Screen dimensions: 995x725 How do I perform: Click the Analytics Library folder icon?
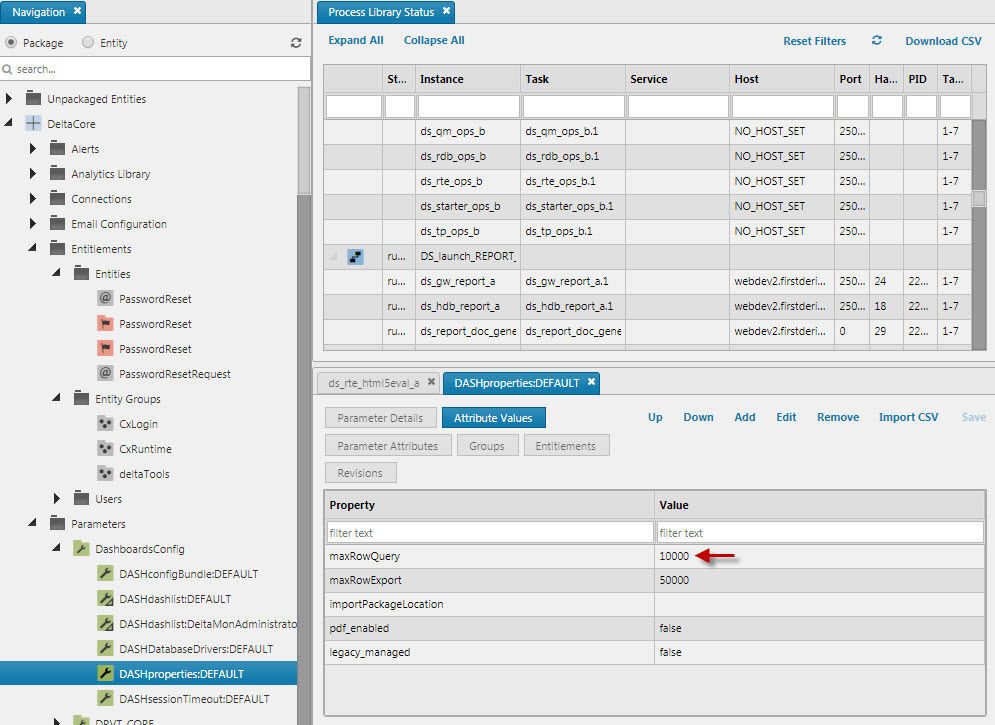(57, 173)
